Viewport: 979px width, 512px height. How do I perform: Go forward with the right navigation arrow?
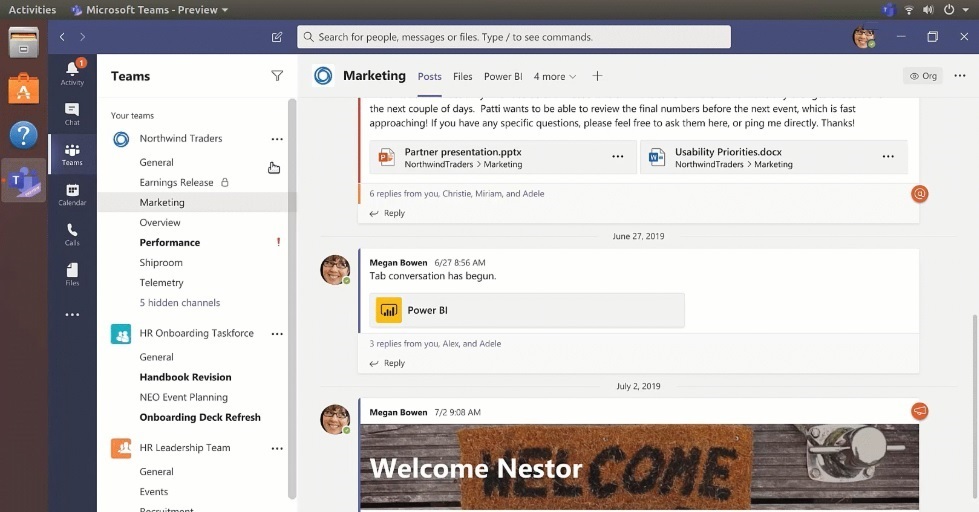(x=82, y=37)
